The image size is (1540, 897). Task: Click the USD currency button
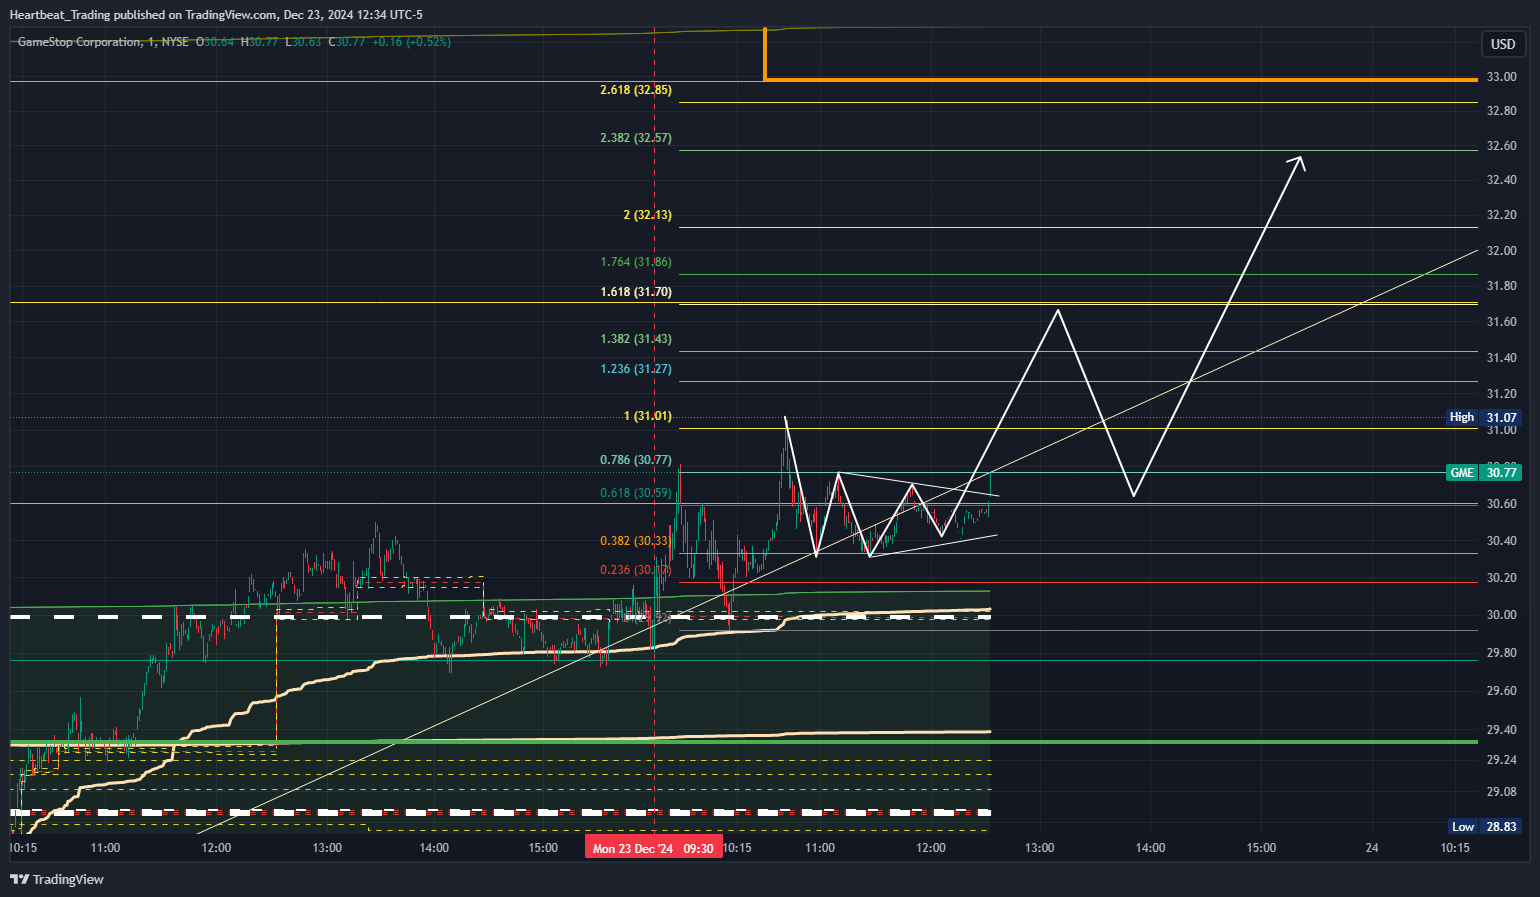click(x=1503, y=44)
